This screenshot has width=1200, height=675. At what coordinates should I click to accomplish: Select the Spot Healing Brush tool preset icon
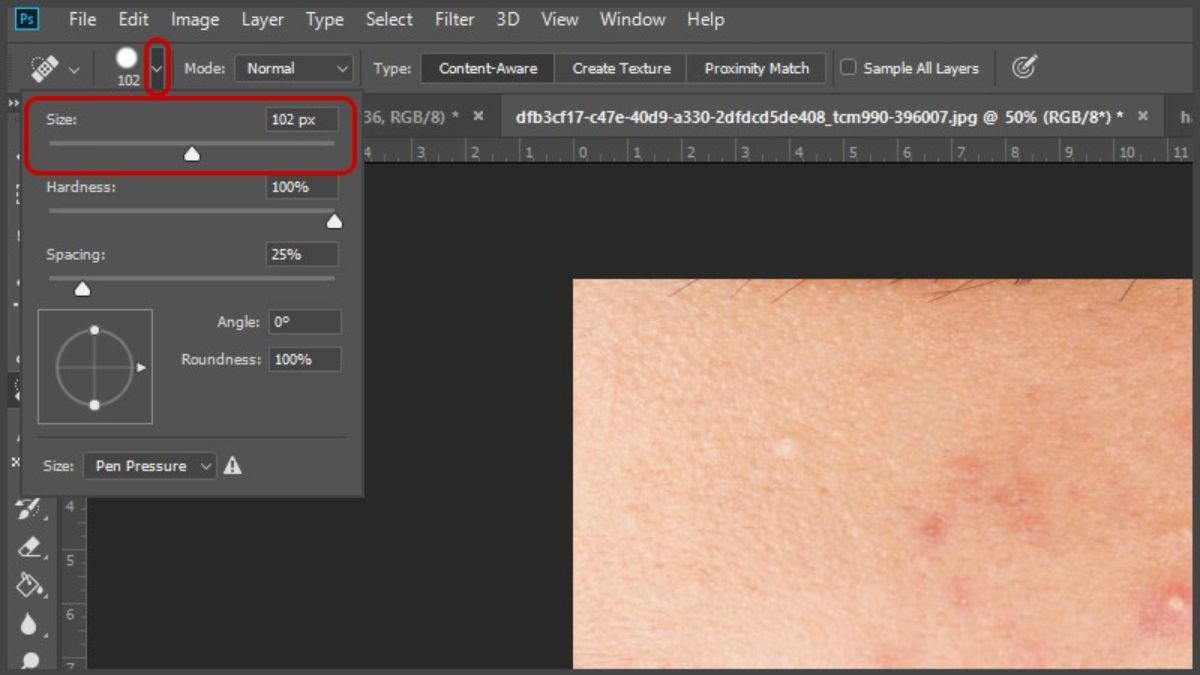[x=45, y=68]
